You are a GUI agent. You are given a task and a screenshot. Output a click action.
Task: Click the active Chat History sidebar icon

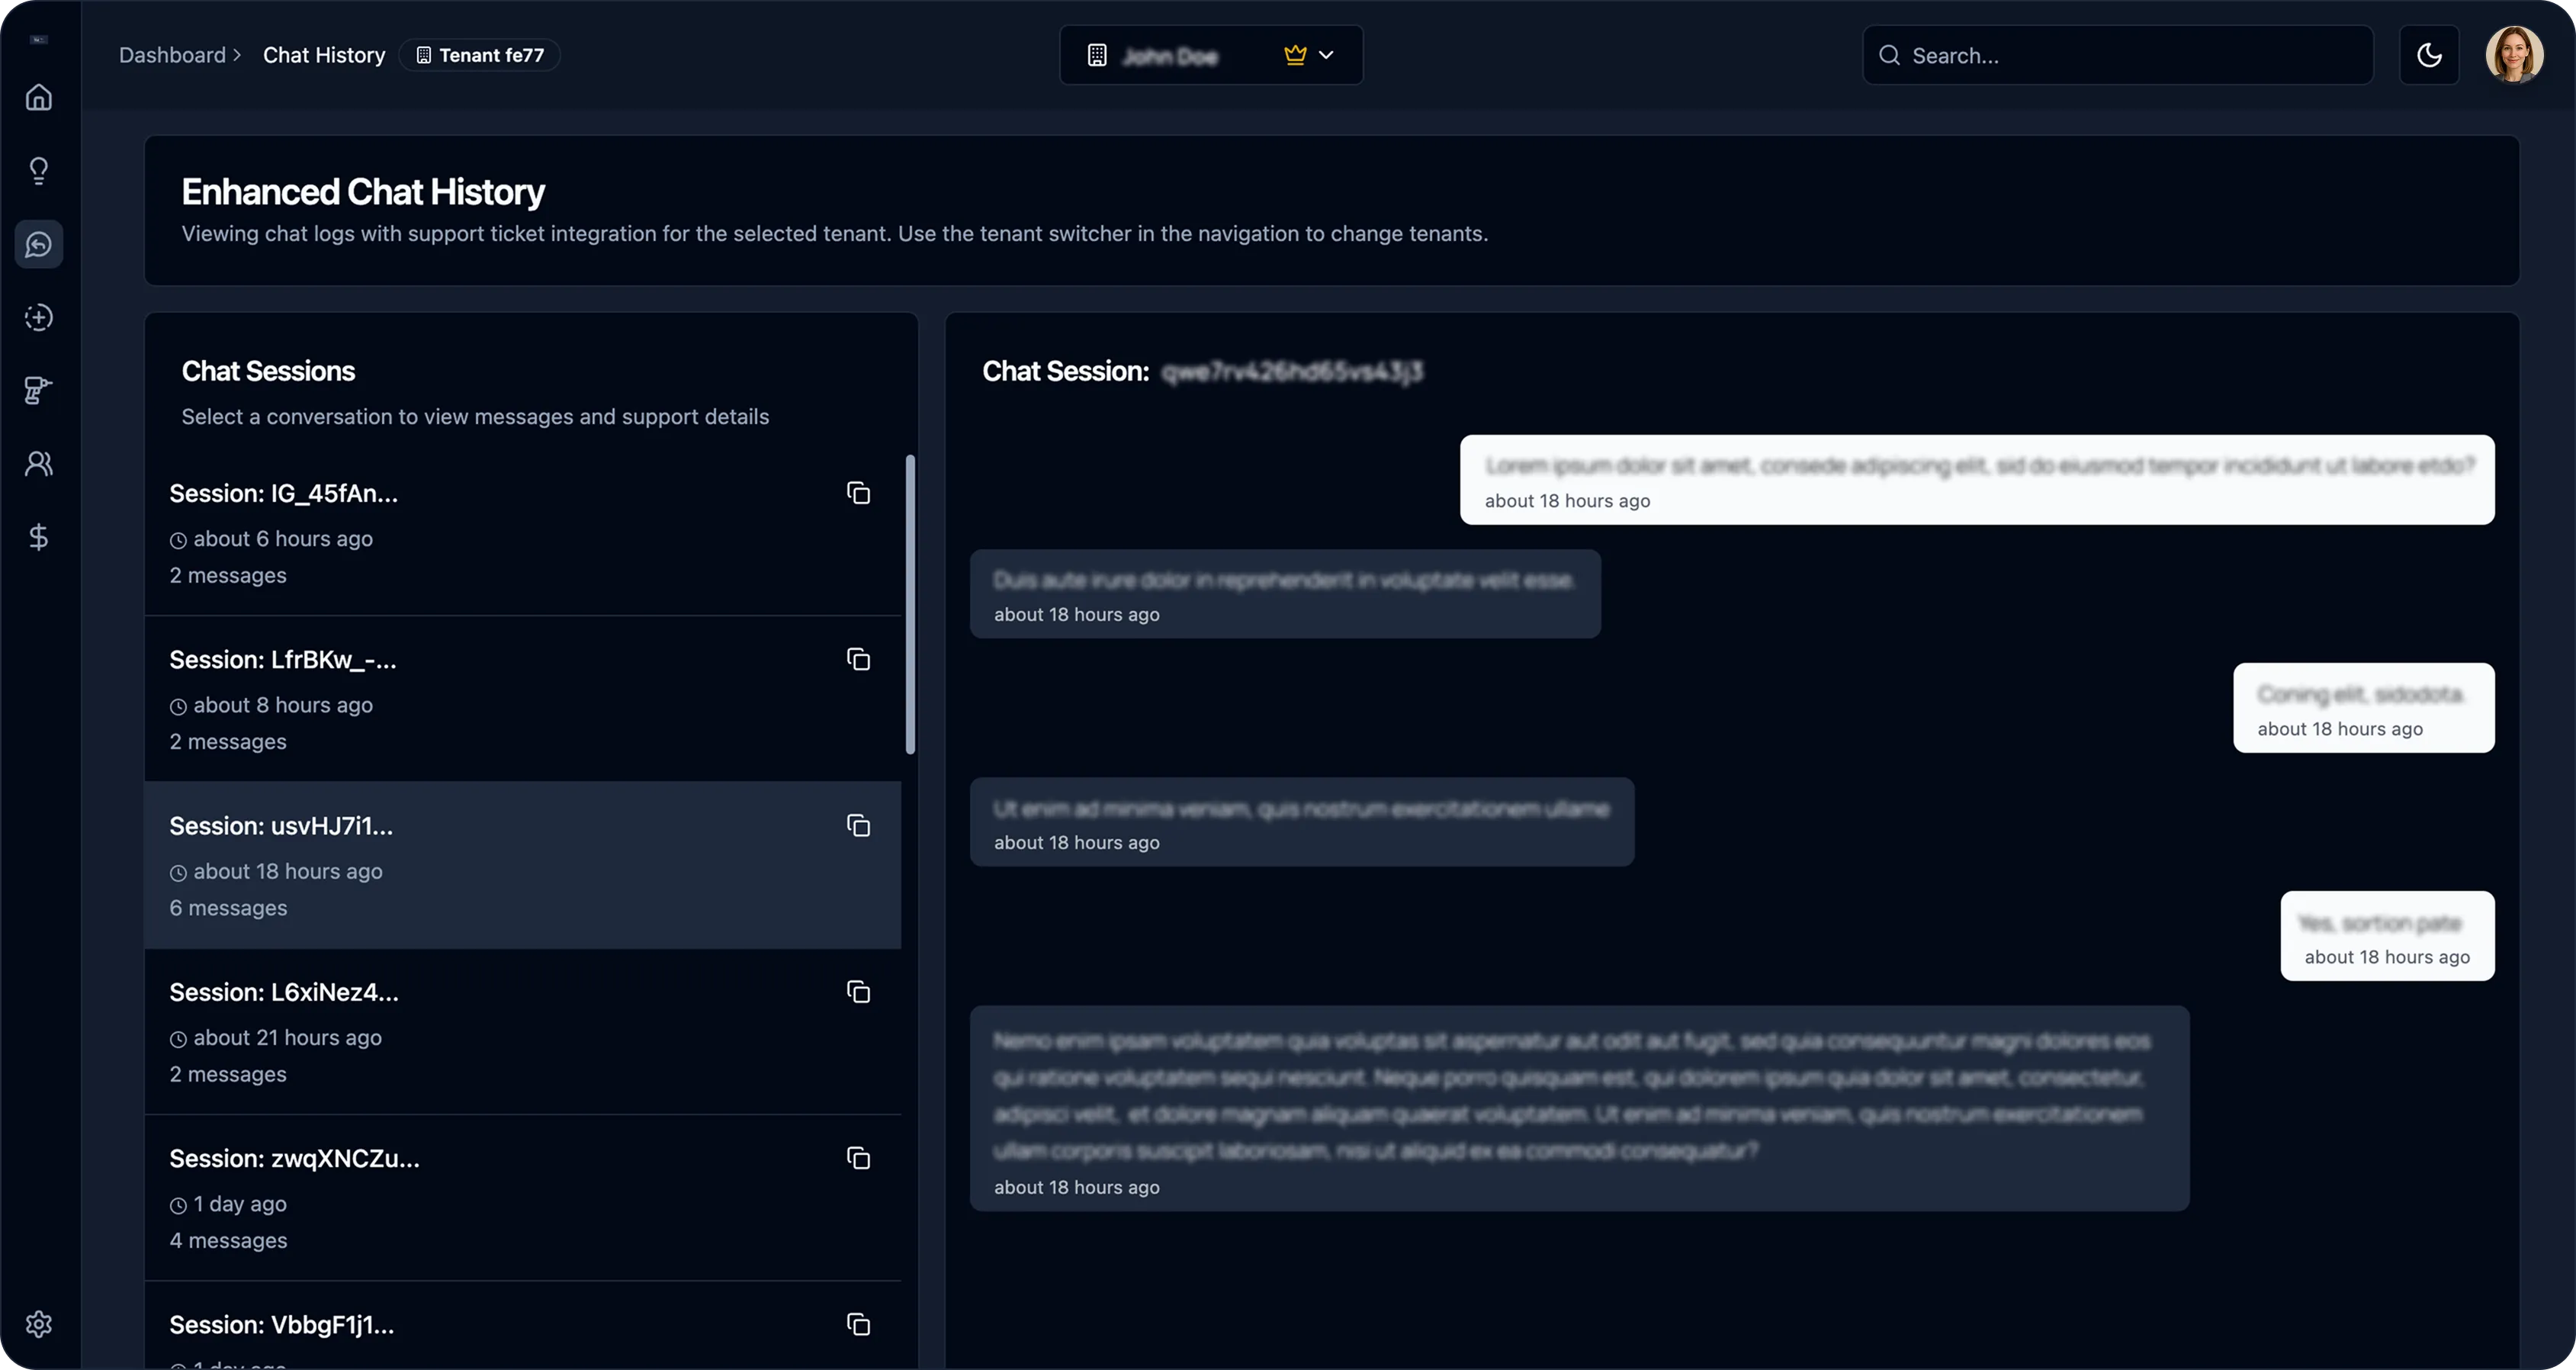(38, 243)
